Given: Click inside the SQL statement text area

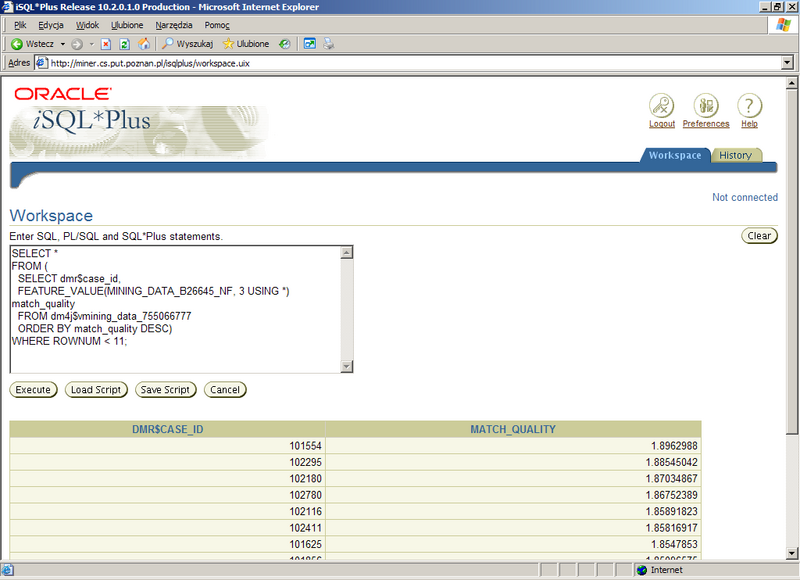Looking at the screenshot, I should click(x=176, y=309).
